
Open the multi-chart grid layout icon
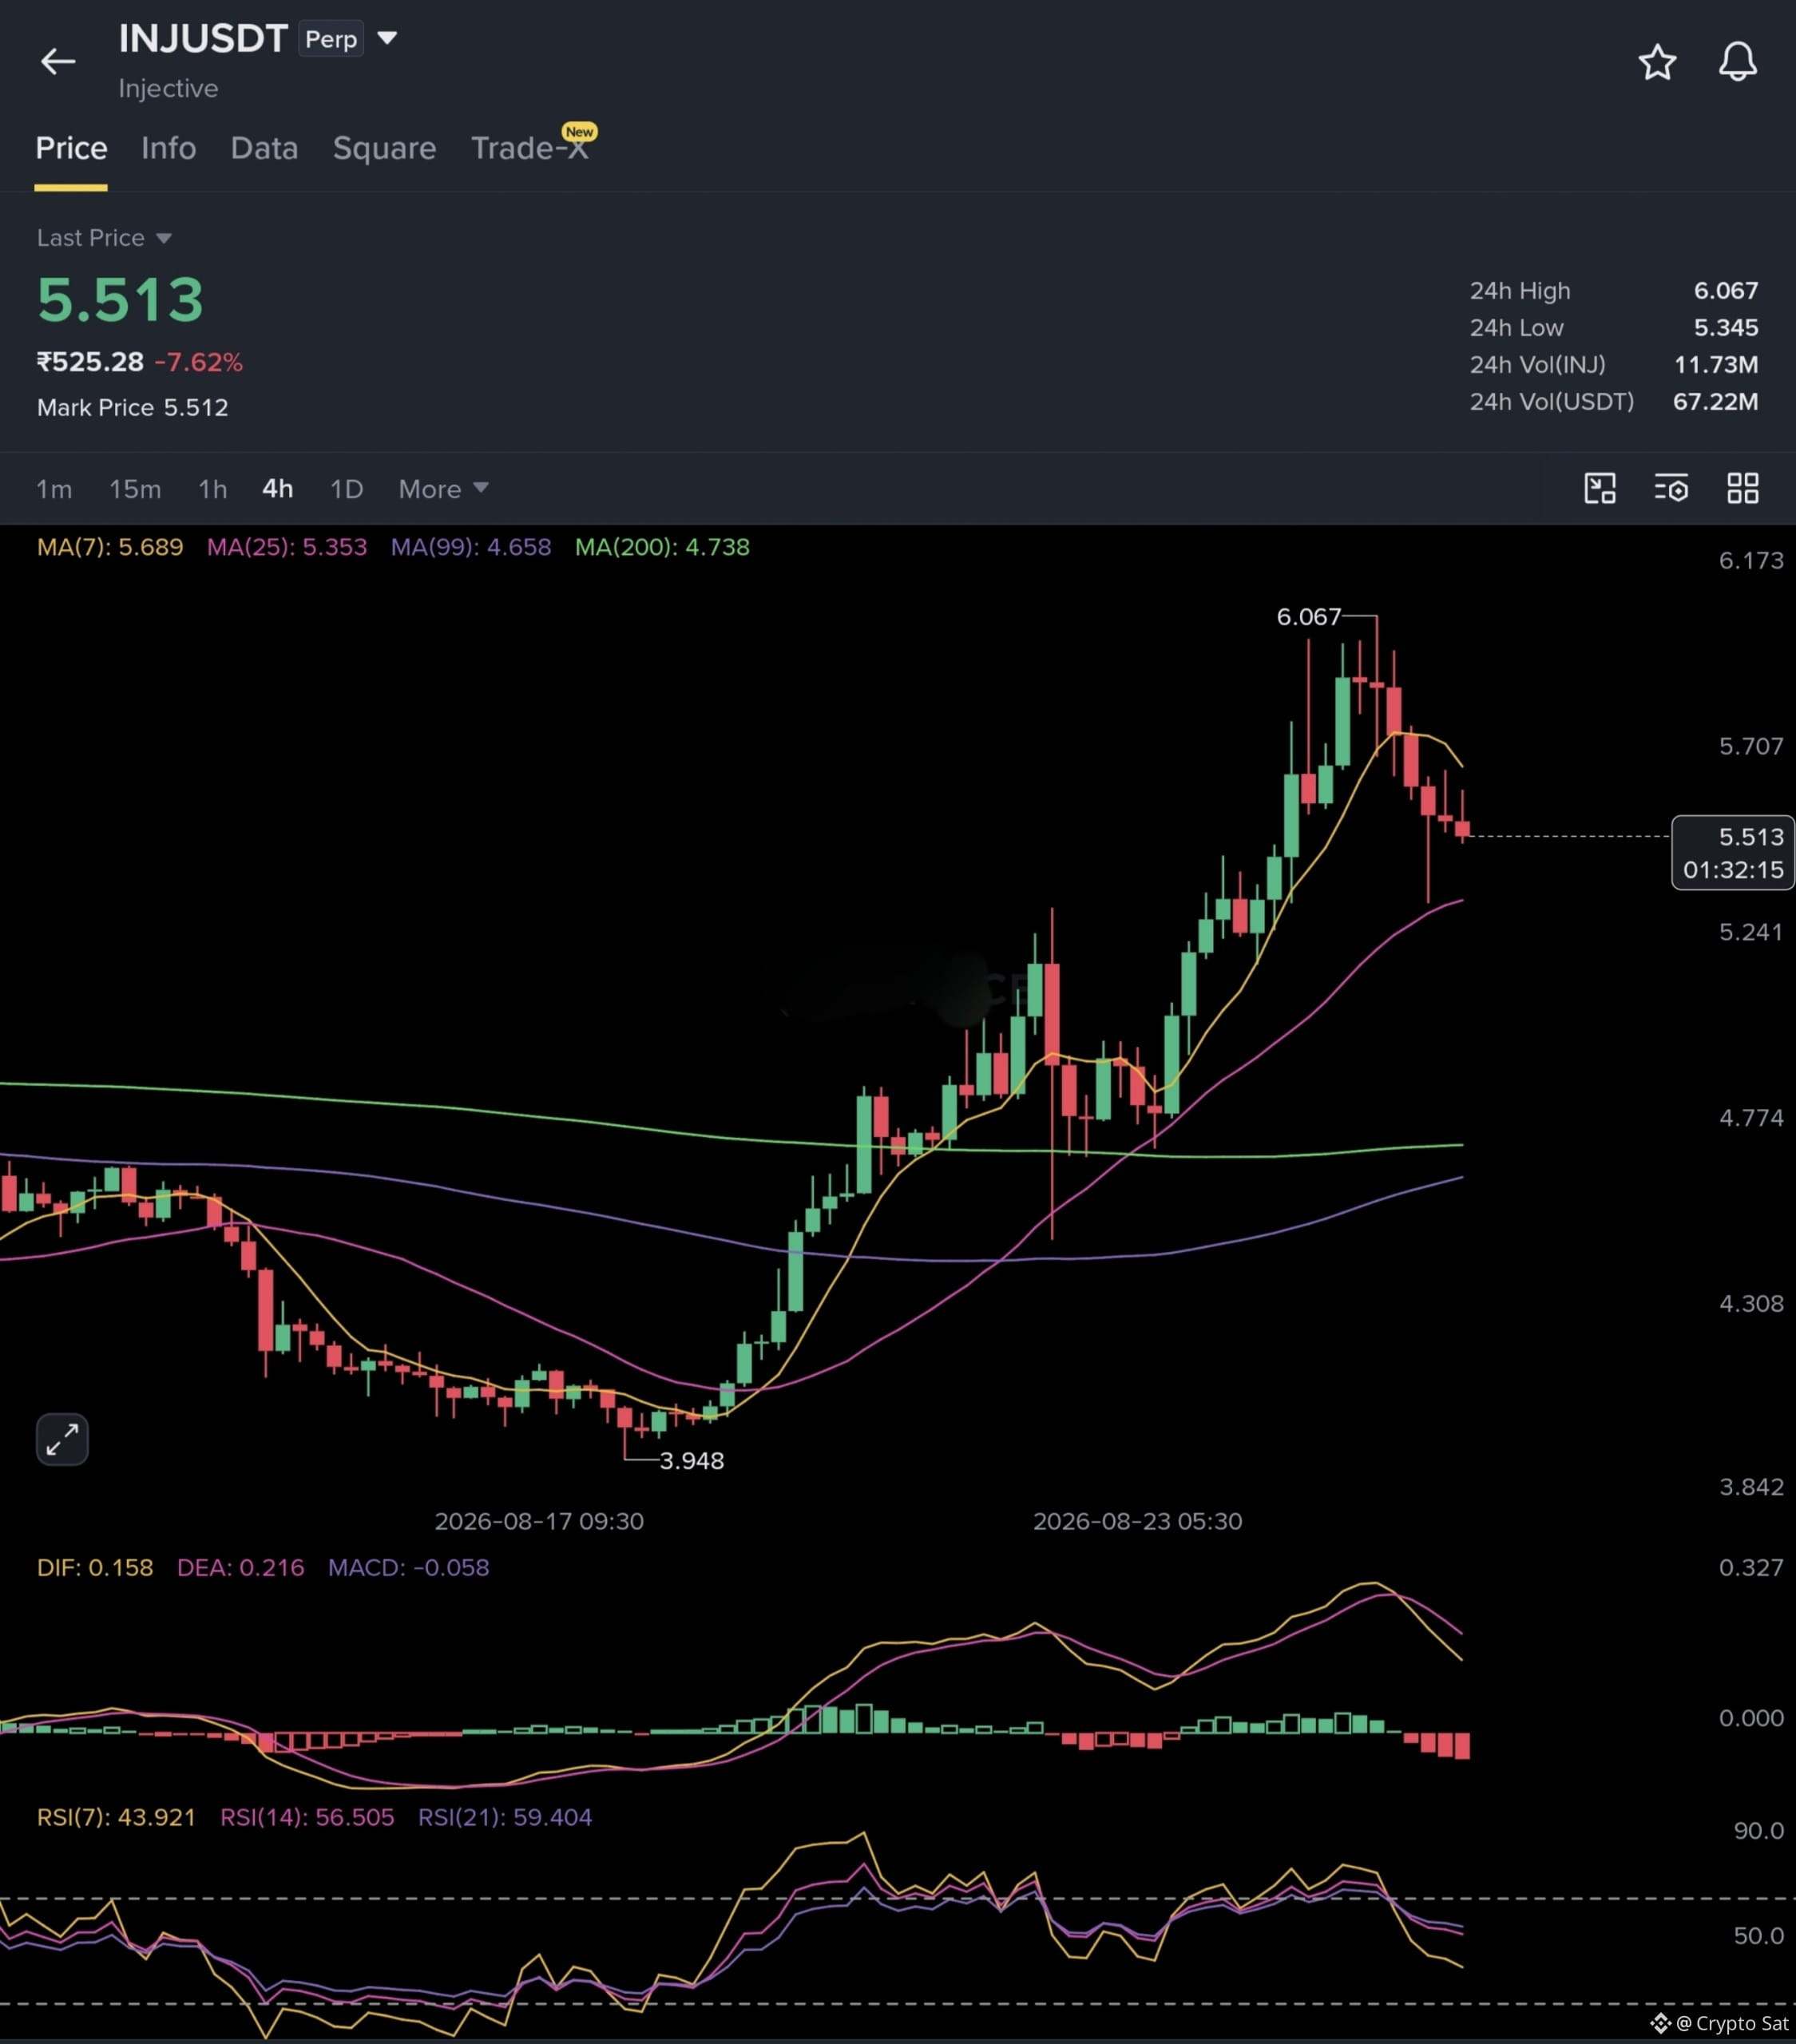(1743, 488)
